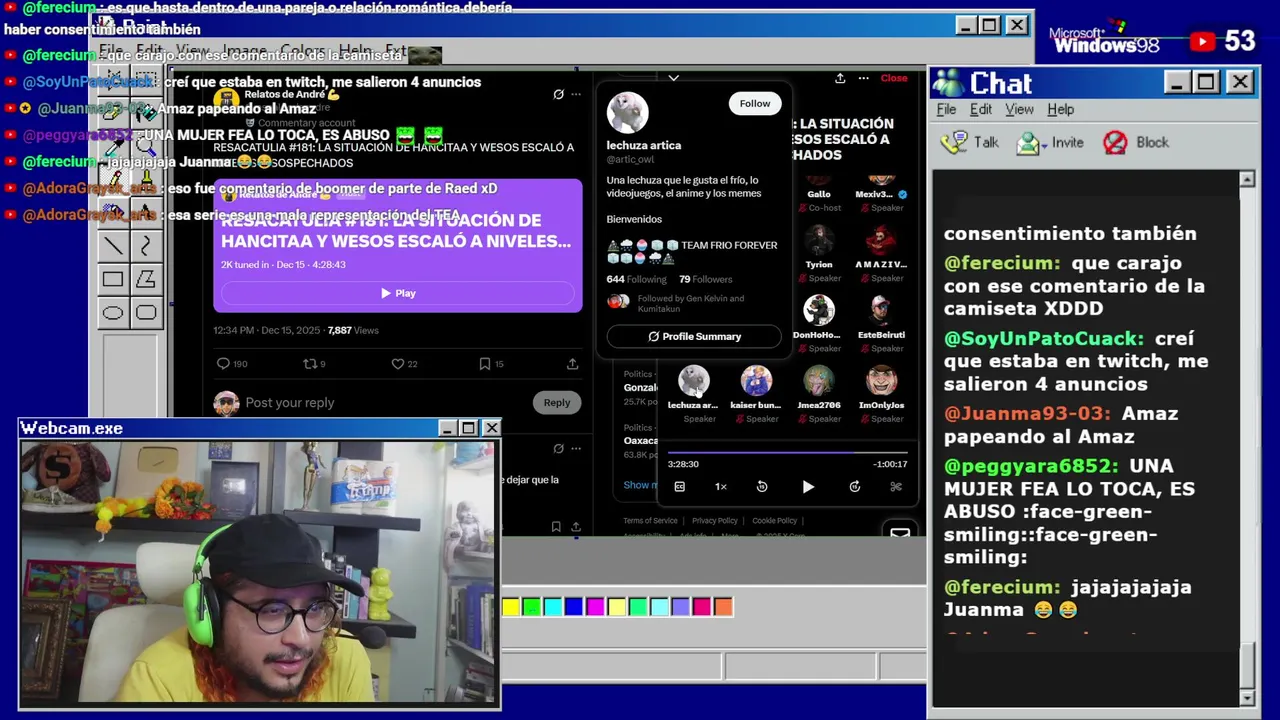The width and height of the screenshot is (1280, 720).
Task: Select the Line tool in Paint
Action: click(113, 246)
